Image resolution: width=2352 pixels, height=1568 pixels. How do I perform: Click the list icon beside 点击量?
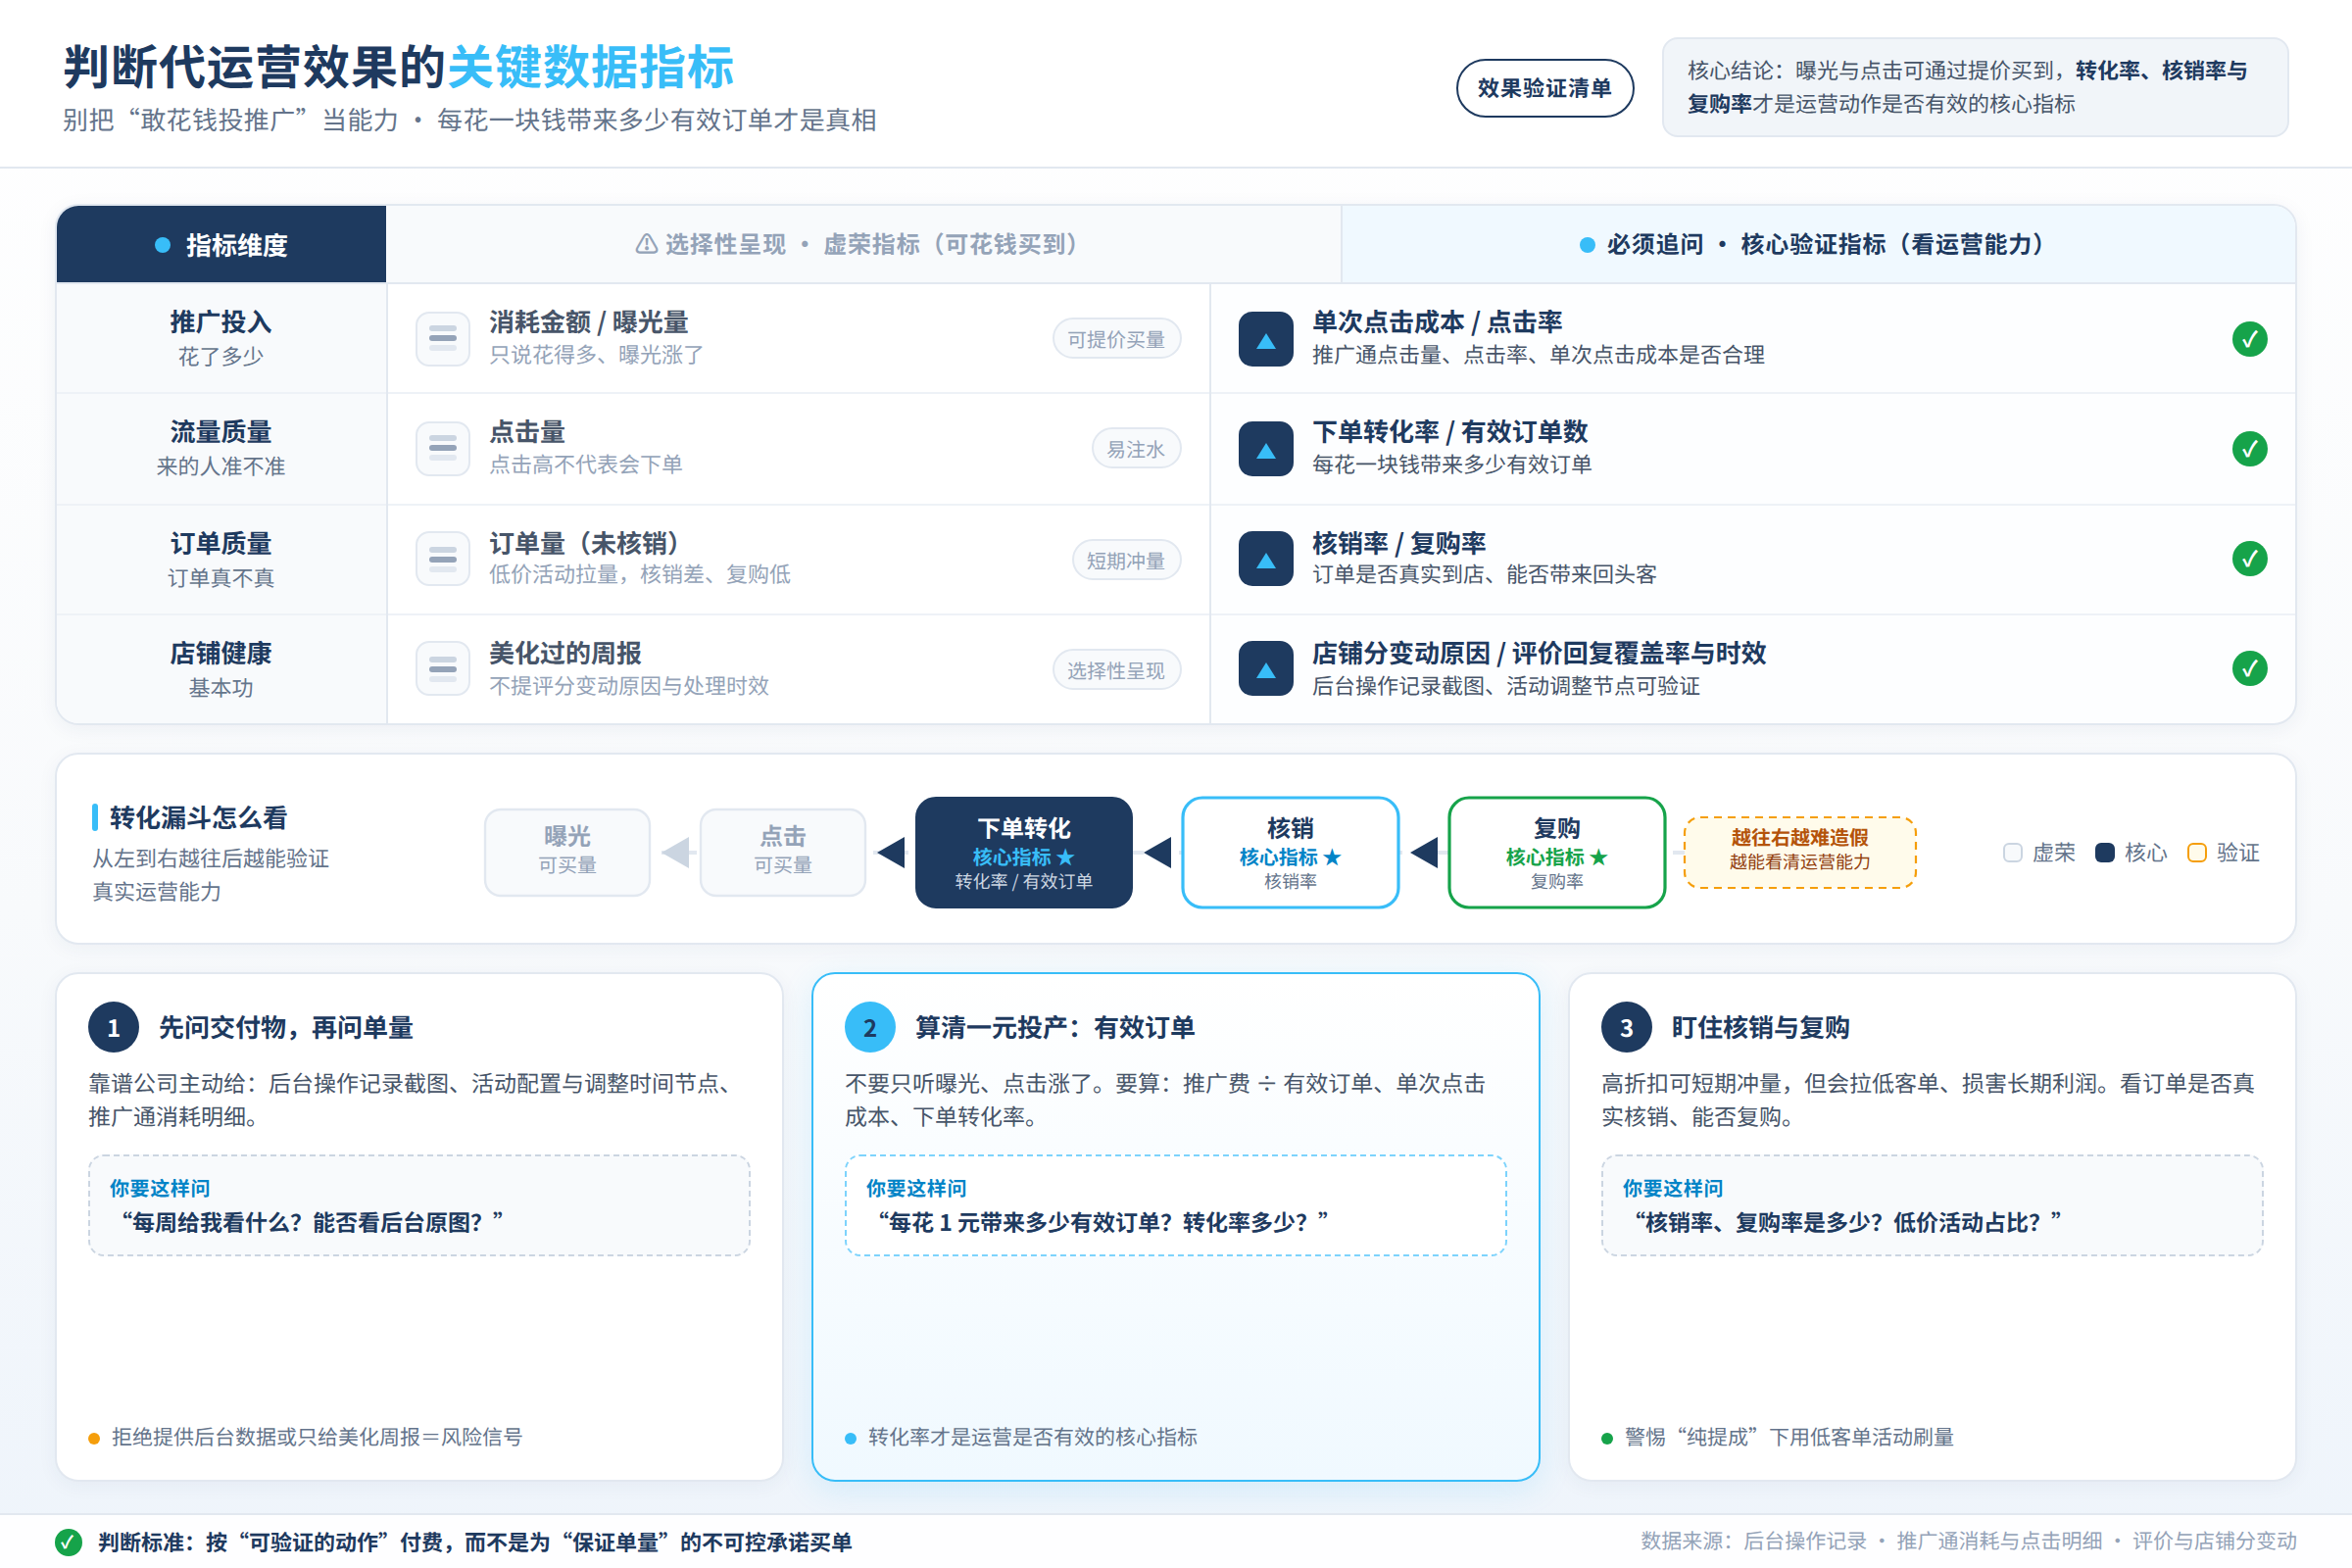click(443, 449)
